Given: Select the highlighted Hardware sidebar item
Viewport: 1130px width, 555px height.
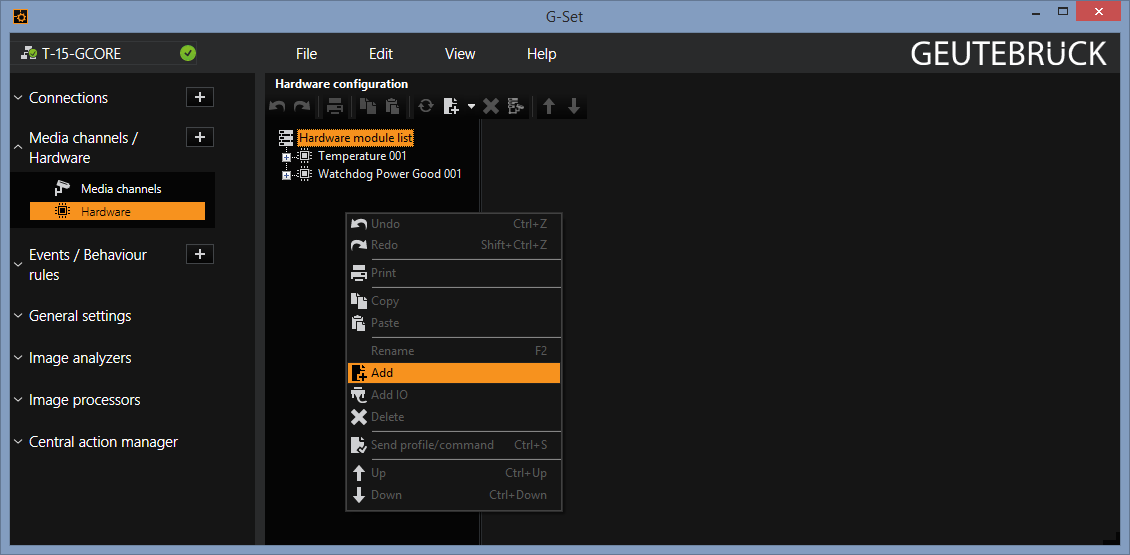Looking at the screenshot, I should click(117, 211).
